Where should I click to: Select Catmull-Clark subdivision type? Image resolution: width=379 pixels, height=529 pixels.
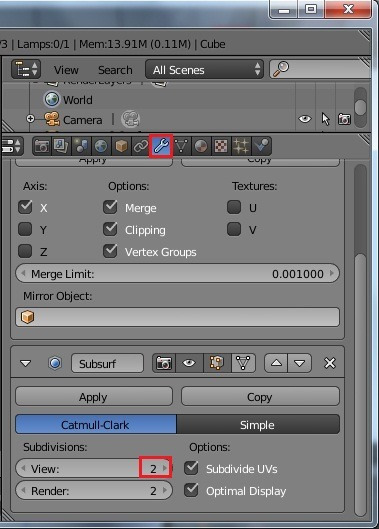[x=96, y=424]
